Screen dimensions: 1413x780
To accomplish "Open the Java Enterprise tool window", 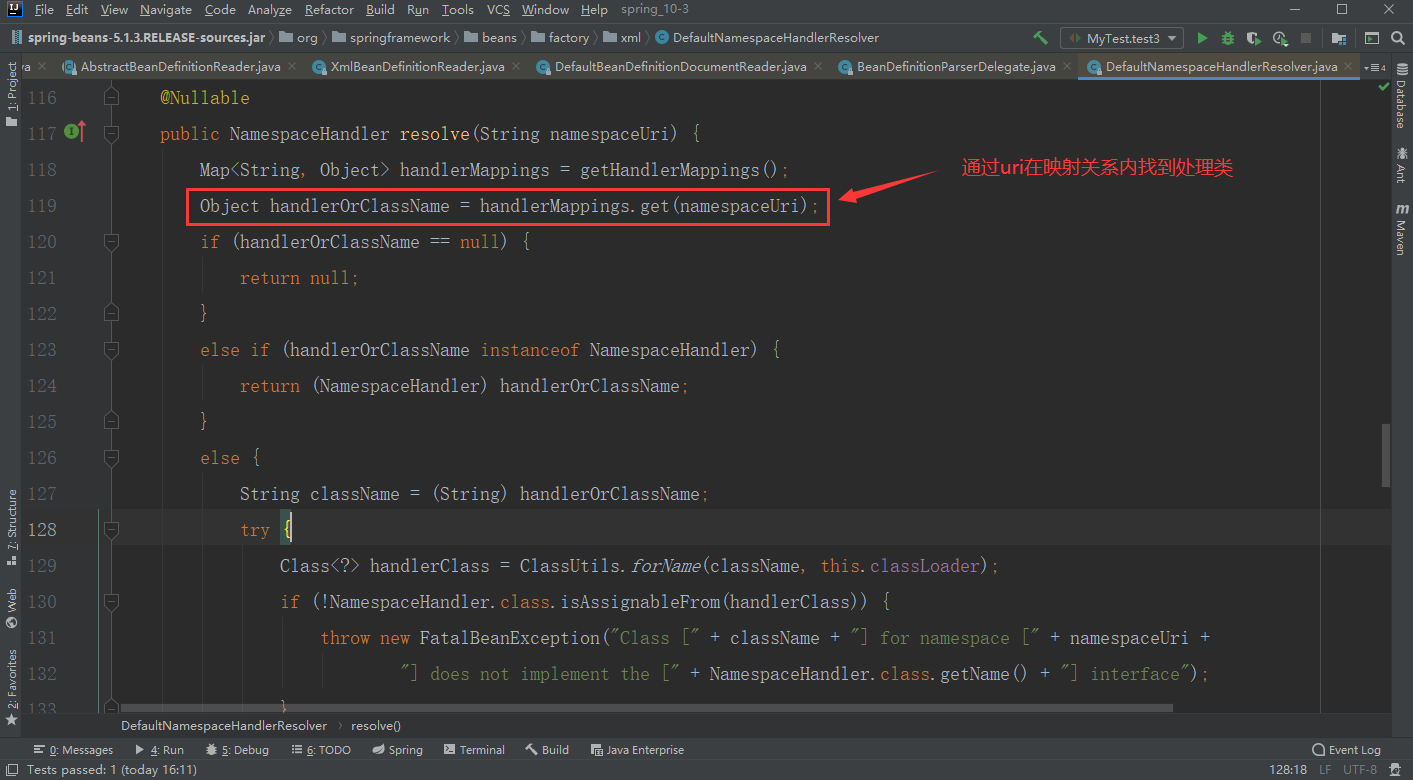I will coord(637,750).
